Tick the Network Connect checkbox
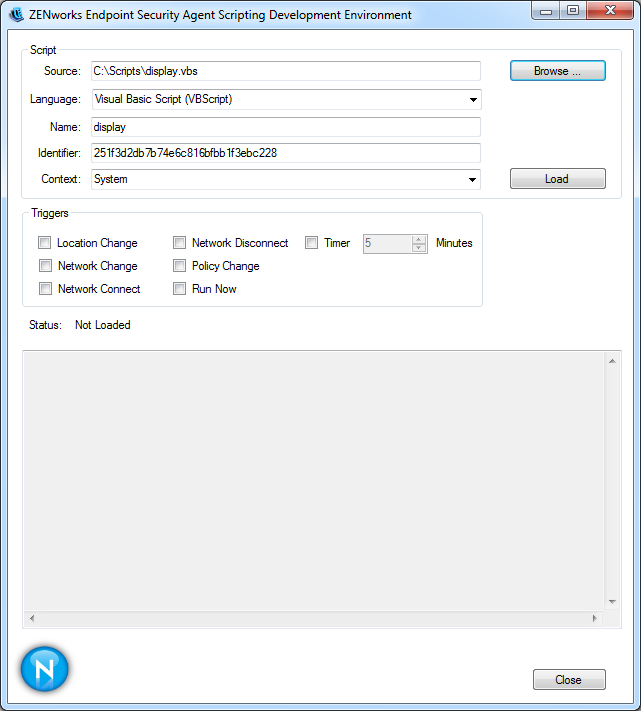Screen dimensions: 641x711 [45, 288]
